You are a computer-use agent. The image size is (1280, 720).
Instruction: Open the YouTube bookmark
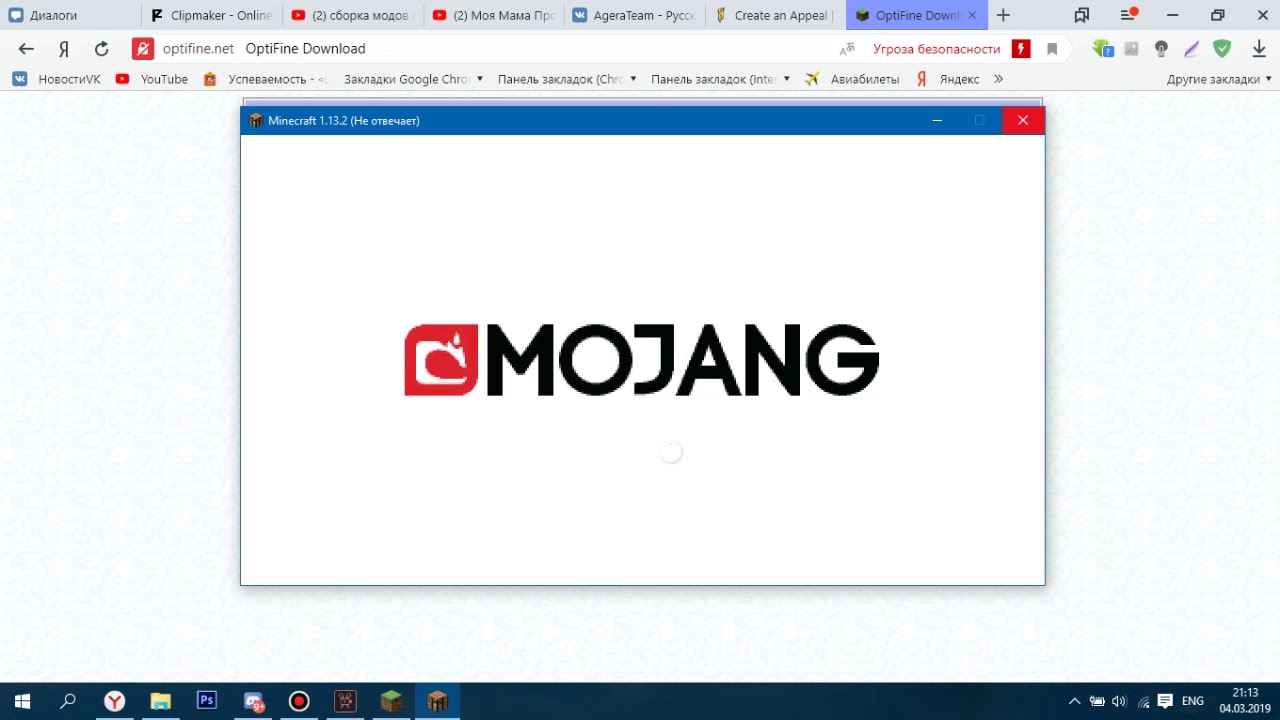coord(152,79)
